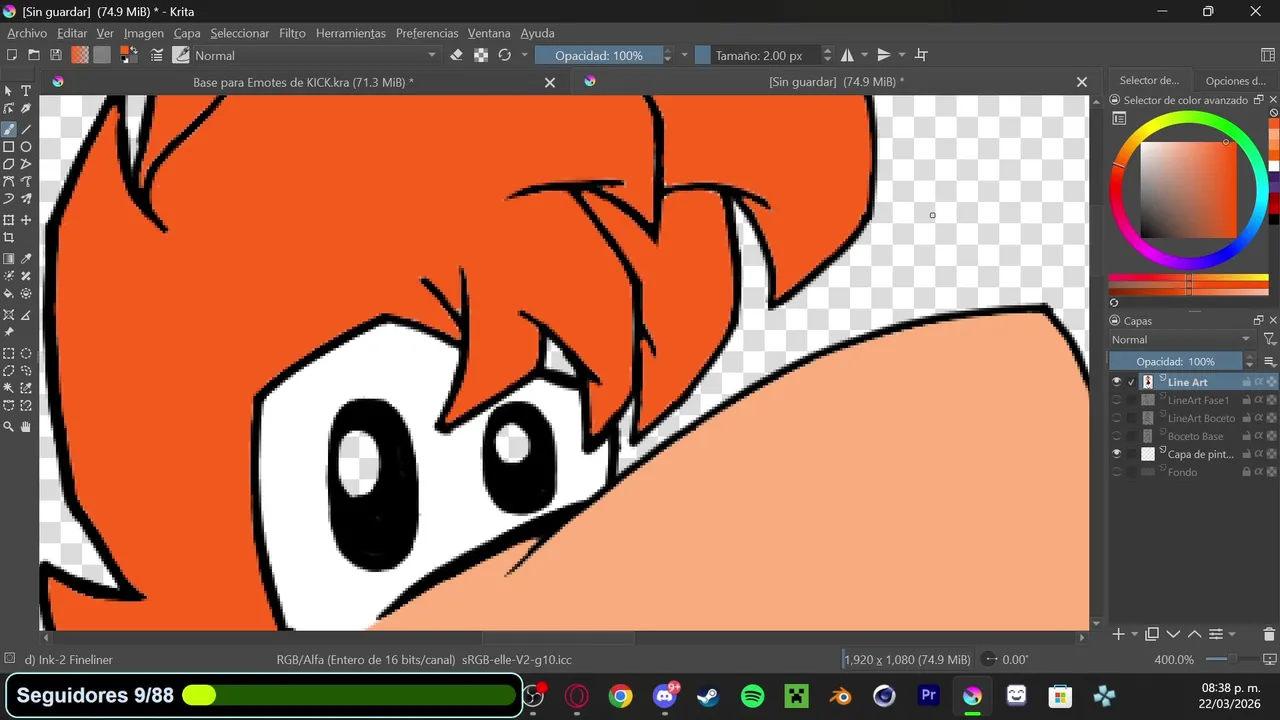Activate the Color Sampler eyedropper tool
This screenshot has height=720, width=1280.
tap(26, 259)
